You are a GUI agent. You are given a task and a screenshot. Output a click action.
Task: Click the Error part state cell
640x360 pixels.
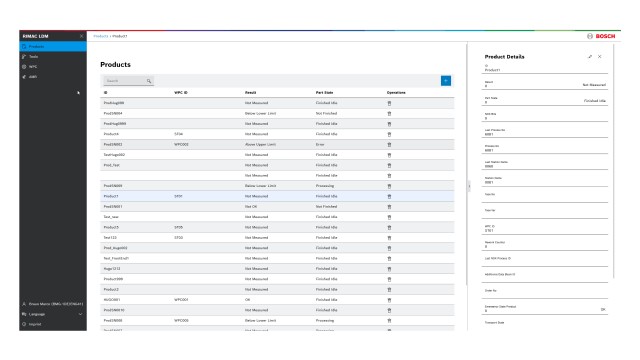[x=320, y=144]
